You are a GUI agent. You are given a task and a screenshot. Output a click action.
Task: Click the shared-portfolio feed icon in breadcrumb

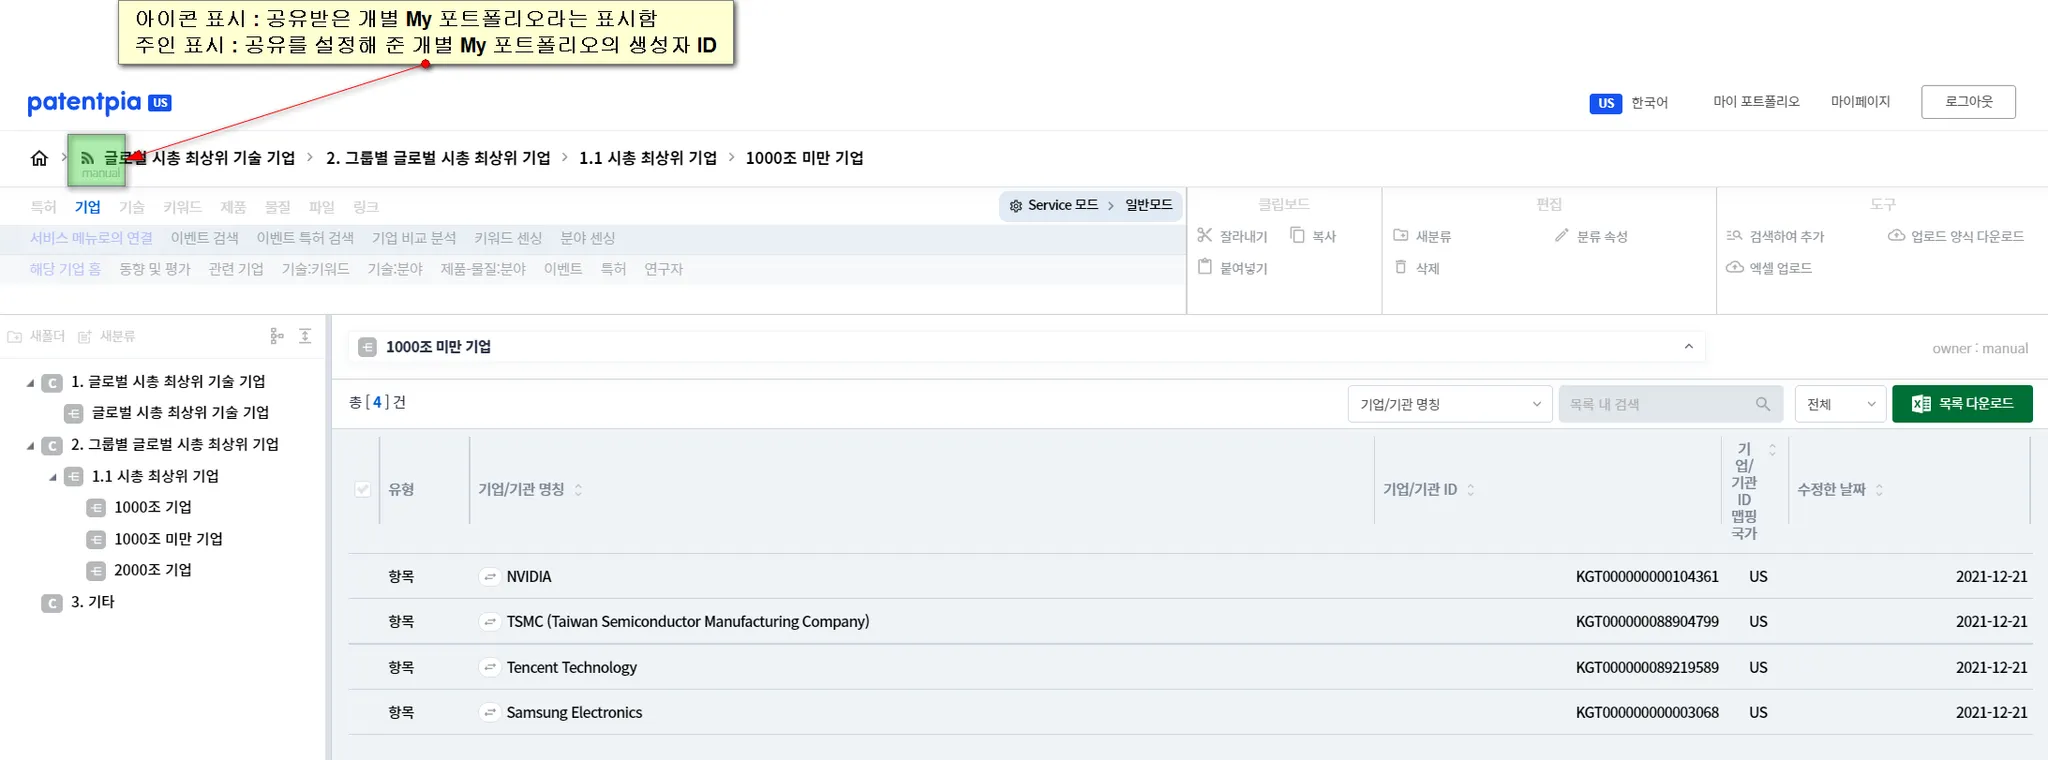point(87,158)
